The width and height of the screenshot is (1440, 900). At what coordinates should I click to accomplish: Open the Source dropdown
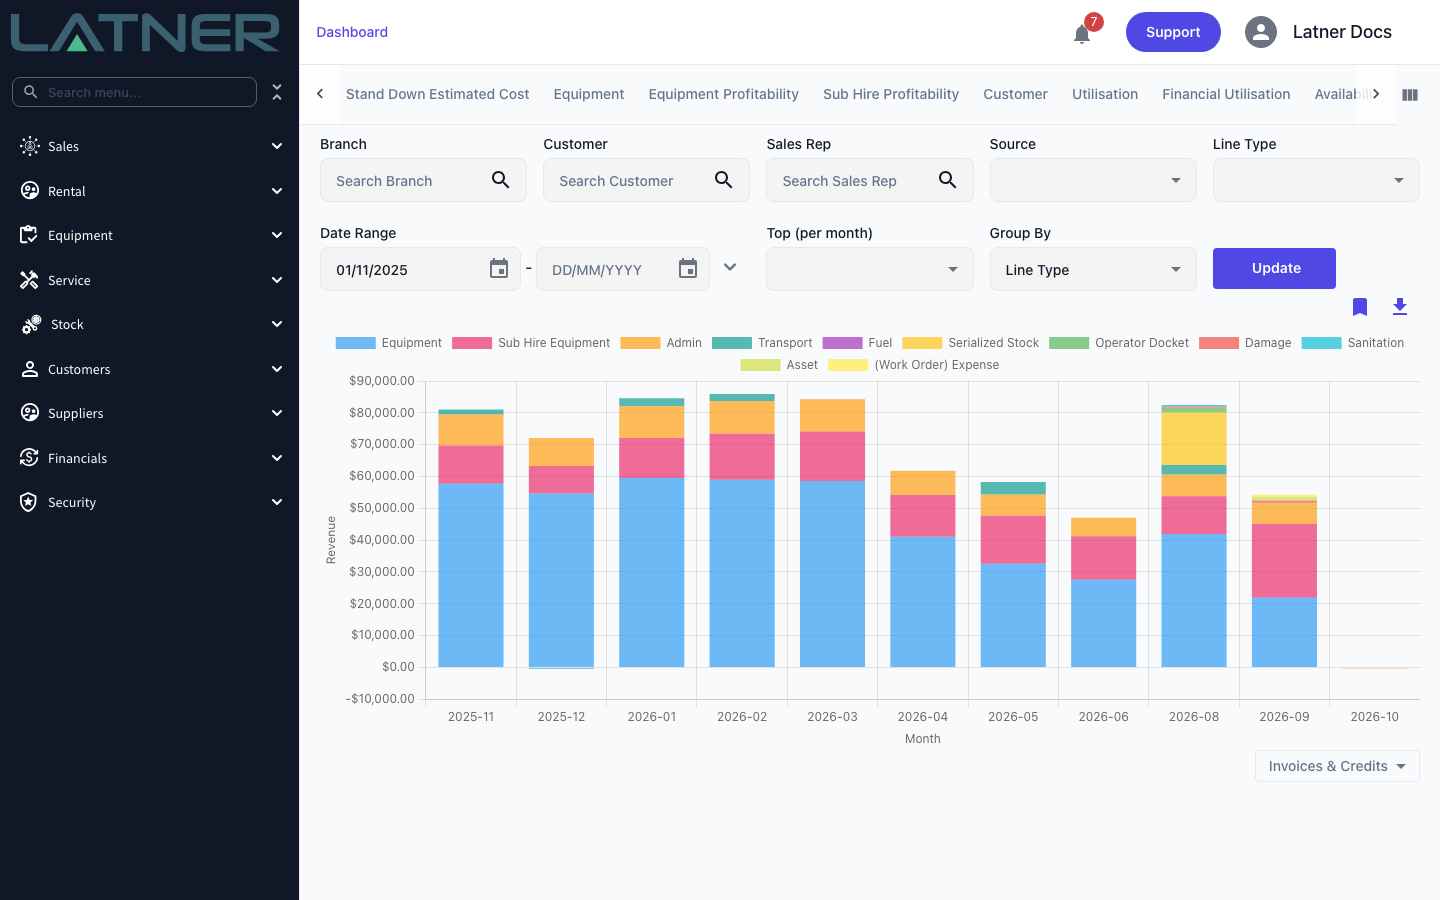pyautogui.click(x=1093, y=180)
